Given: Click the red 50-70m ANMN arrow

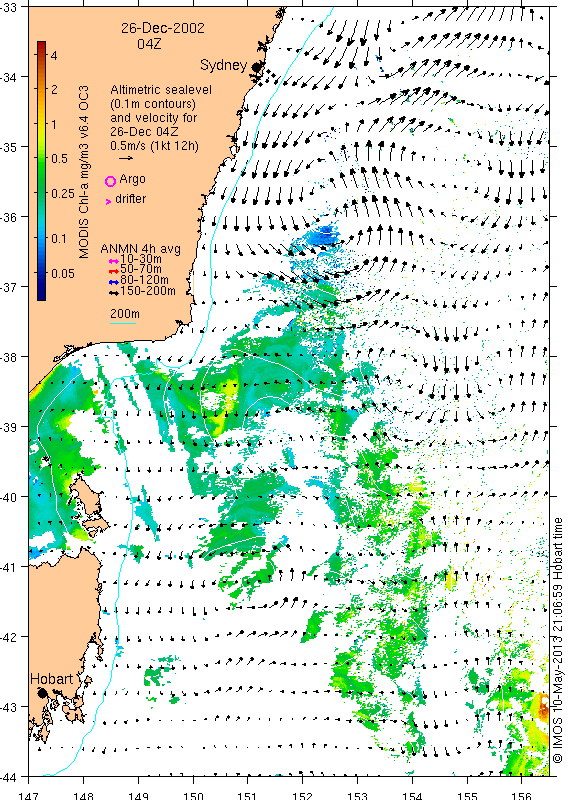Looking at the screenshot, I should click(114, 271).
